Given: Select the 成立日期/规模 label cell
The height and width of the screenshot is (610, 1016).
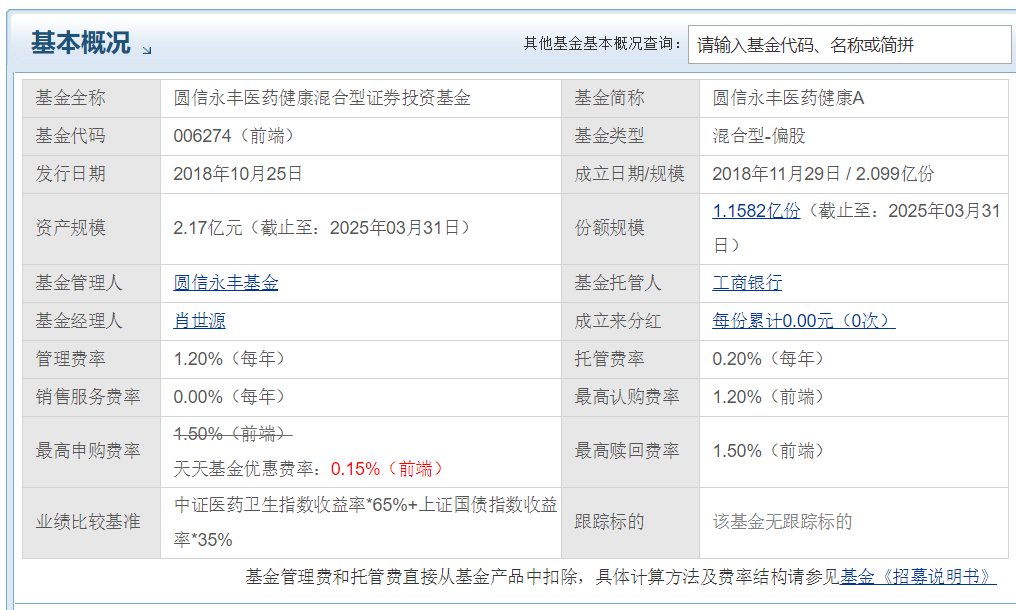Looking at the screenshot, I should [x=630, y=174].
